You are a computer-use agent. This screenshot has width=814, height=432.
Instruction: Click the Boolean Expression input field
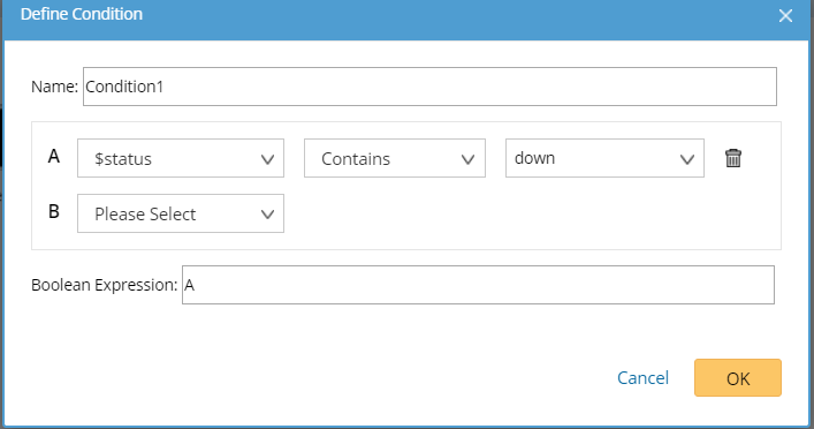[478, 285]
